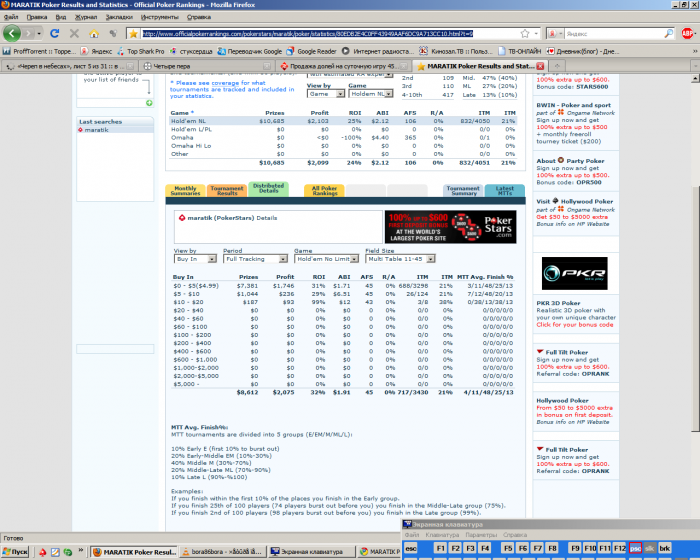This screenshot has height=560, width=700.
Task: Select the All Poker Rankings tab
Action: tap(325, 190)
